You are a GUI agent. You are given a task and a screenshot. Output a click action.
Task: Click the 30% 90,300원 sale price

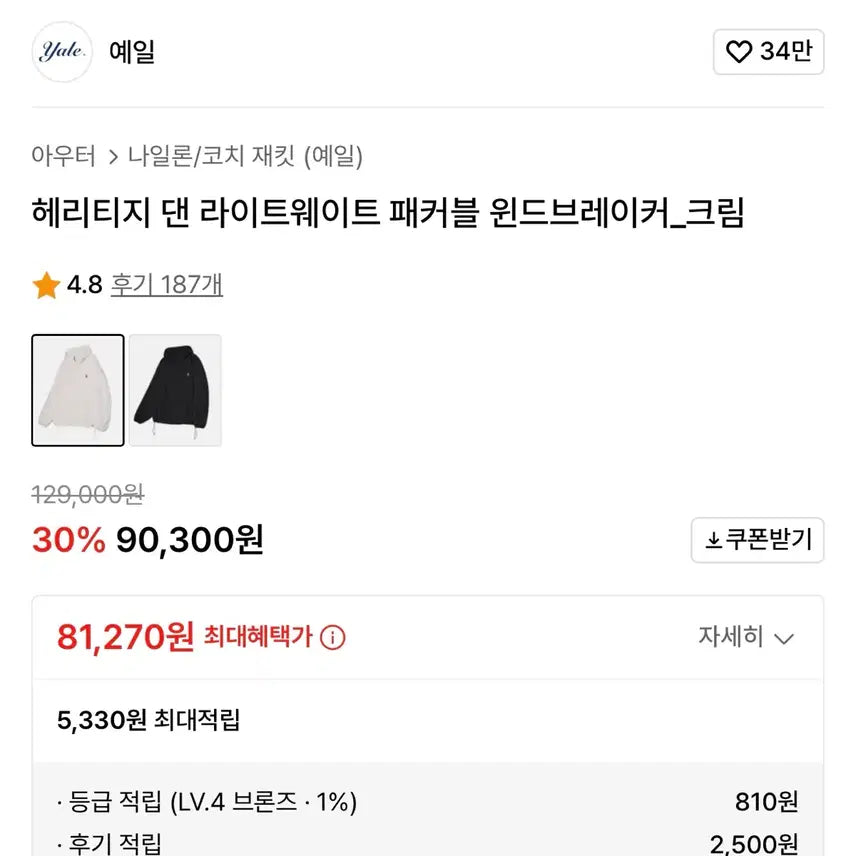[x=148, y=540]
